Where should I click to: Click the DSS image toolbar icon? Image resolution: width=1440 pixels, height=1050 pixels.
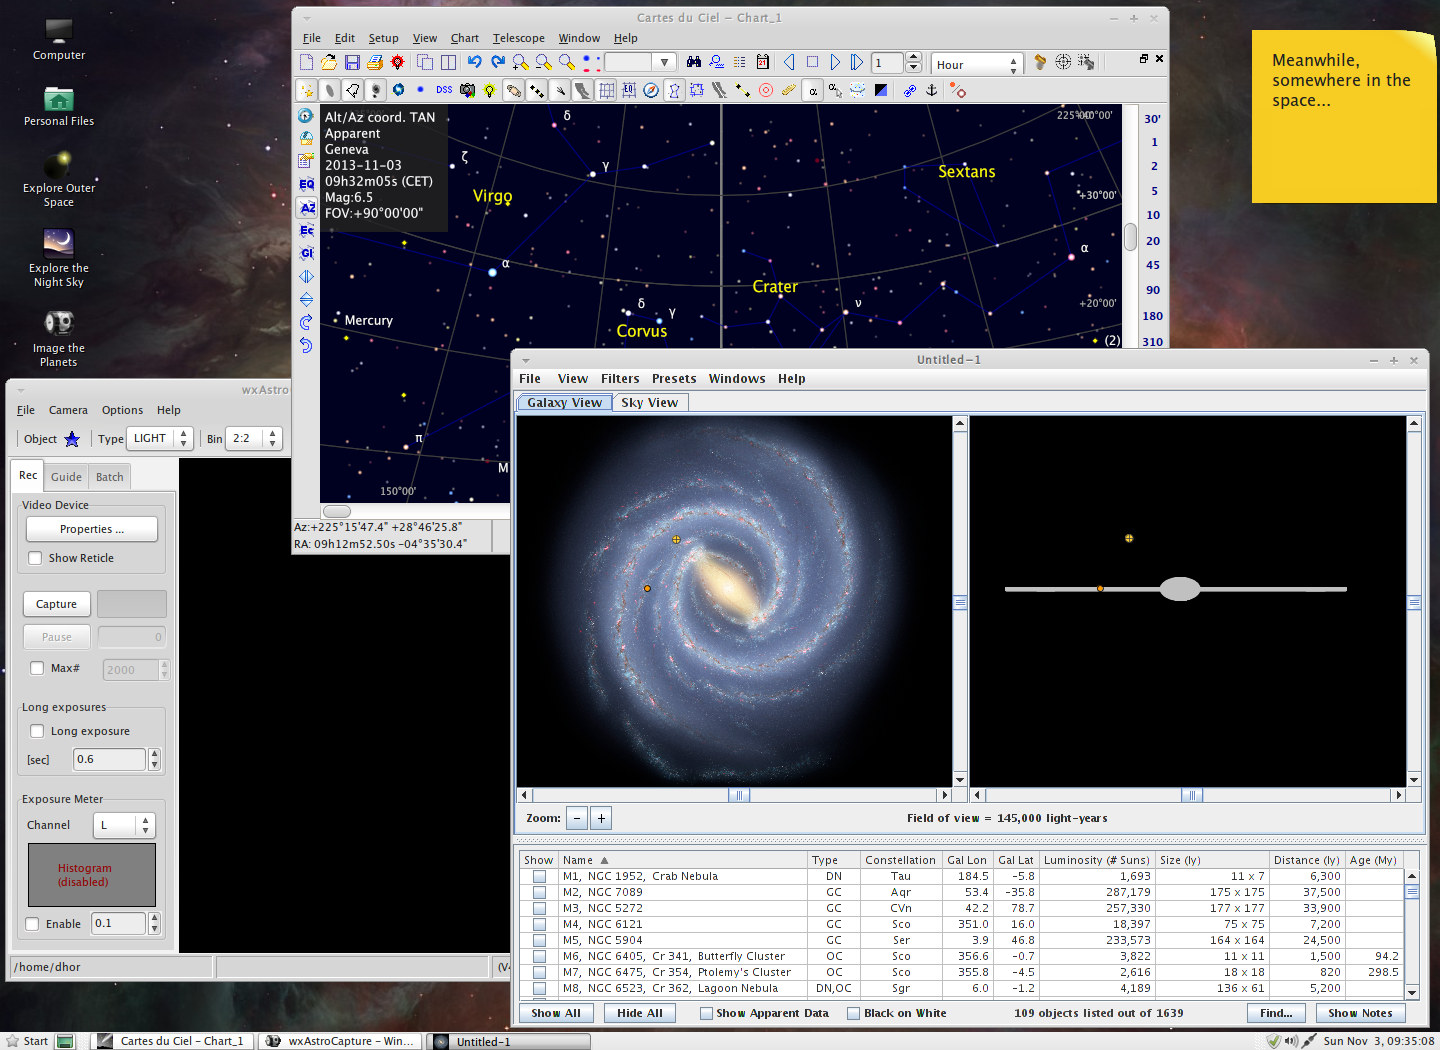[x=444, y=90]
